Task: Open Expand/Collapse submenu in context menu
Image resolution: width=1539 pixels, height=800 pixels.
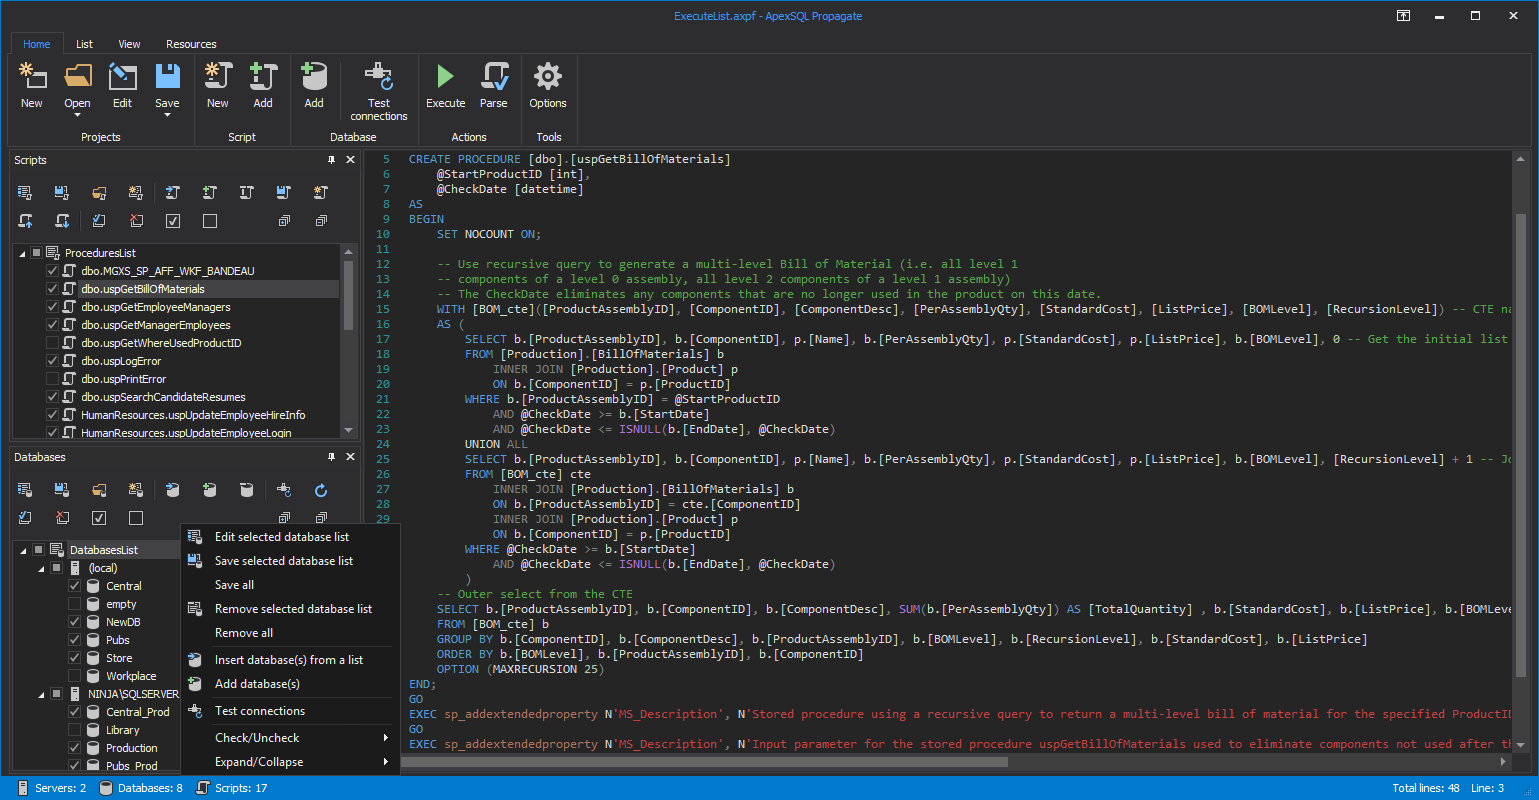Action: click(290, 762)
